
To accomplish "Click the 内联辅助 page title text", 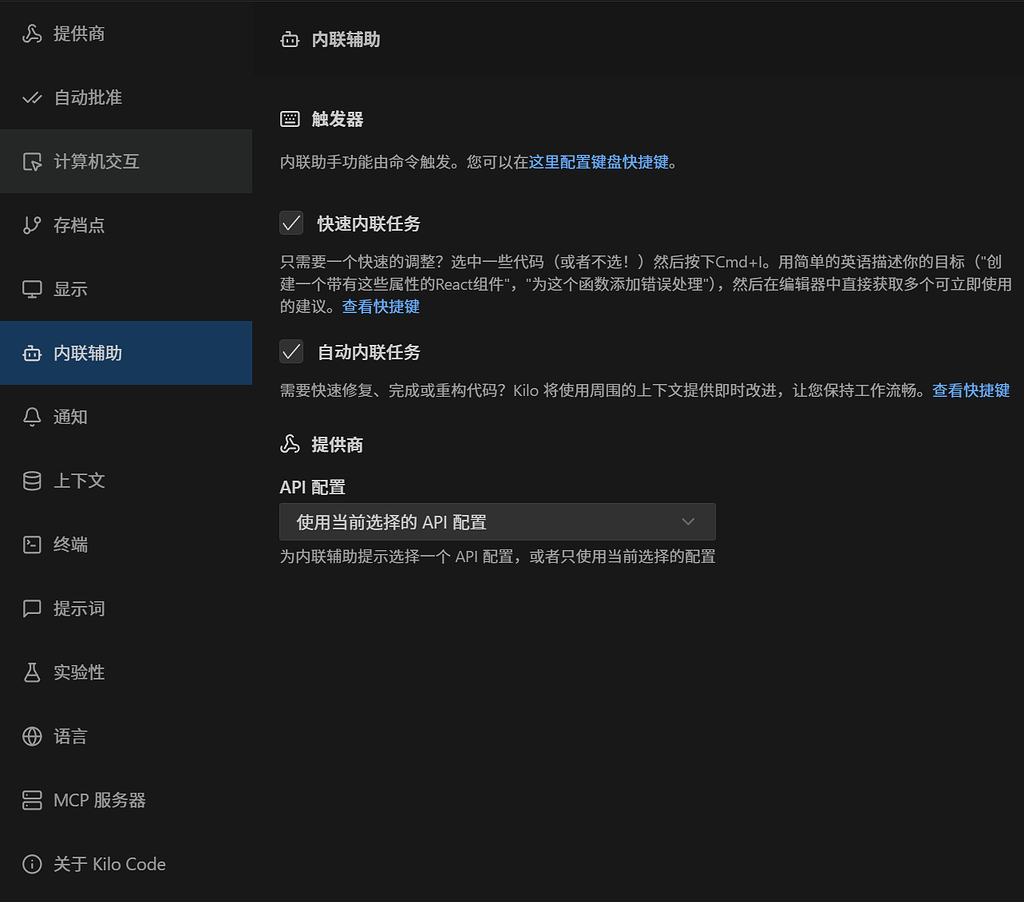I will pyautogui.click(x=346, y=40).
